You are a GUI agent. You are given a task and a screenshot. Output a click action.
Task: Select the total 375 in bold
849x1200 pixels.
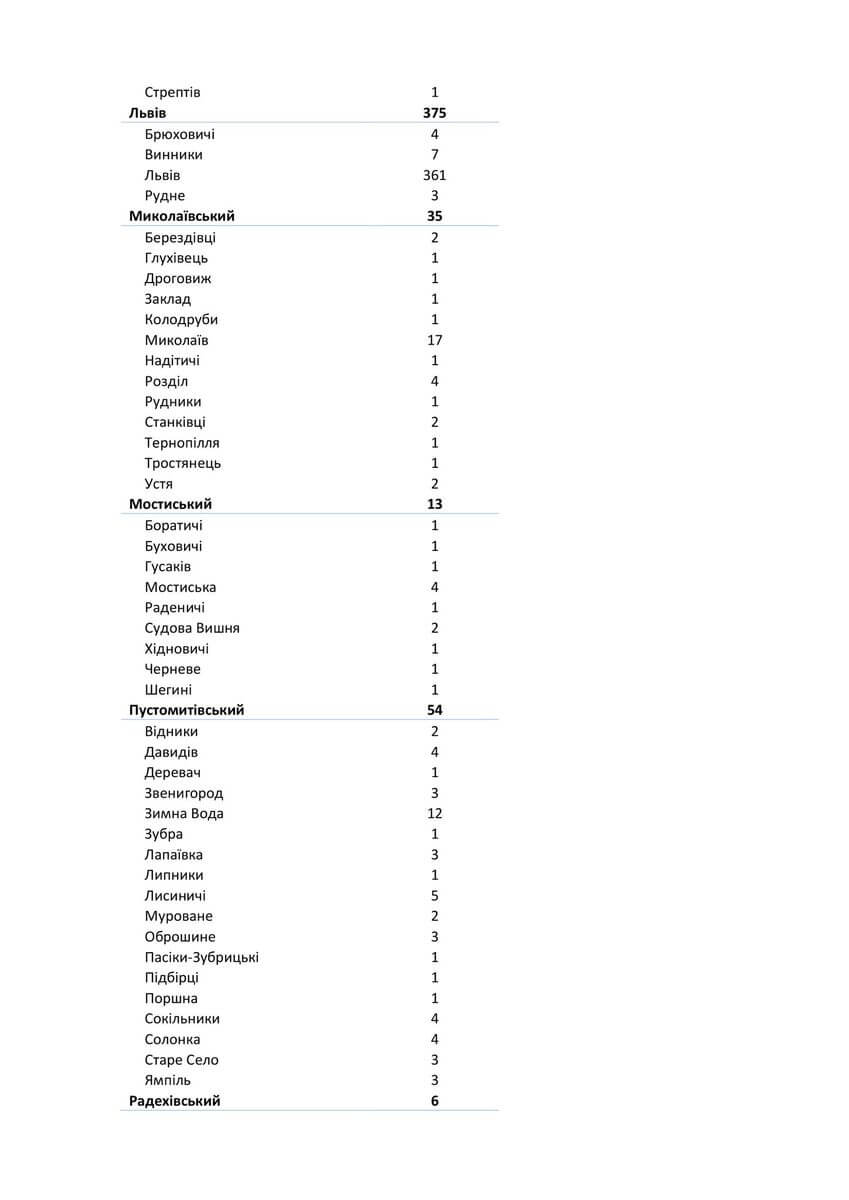coord(434,113)
